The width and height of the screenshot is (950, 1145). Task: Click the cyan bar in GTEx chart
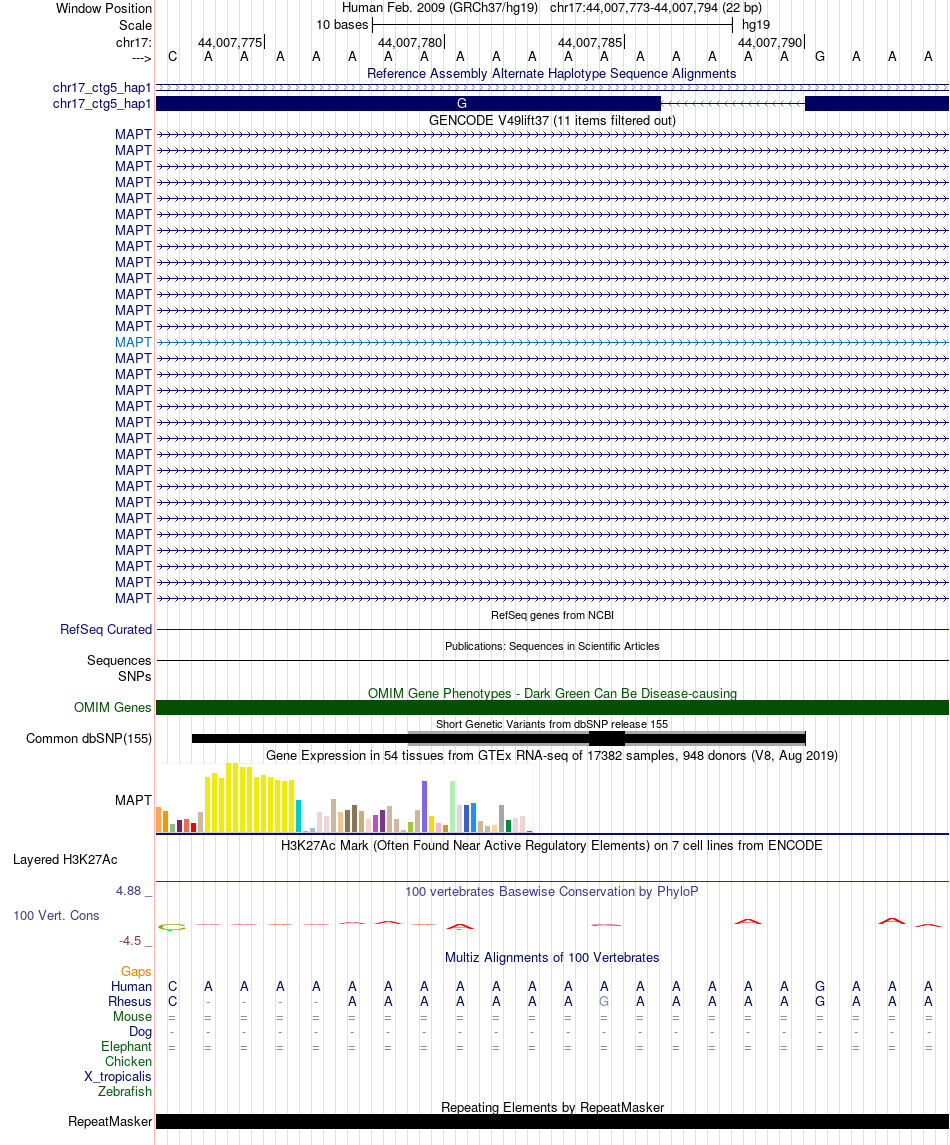click(298, 816)
